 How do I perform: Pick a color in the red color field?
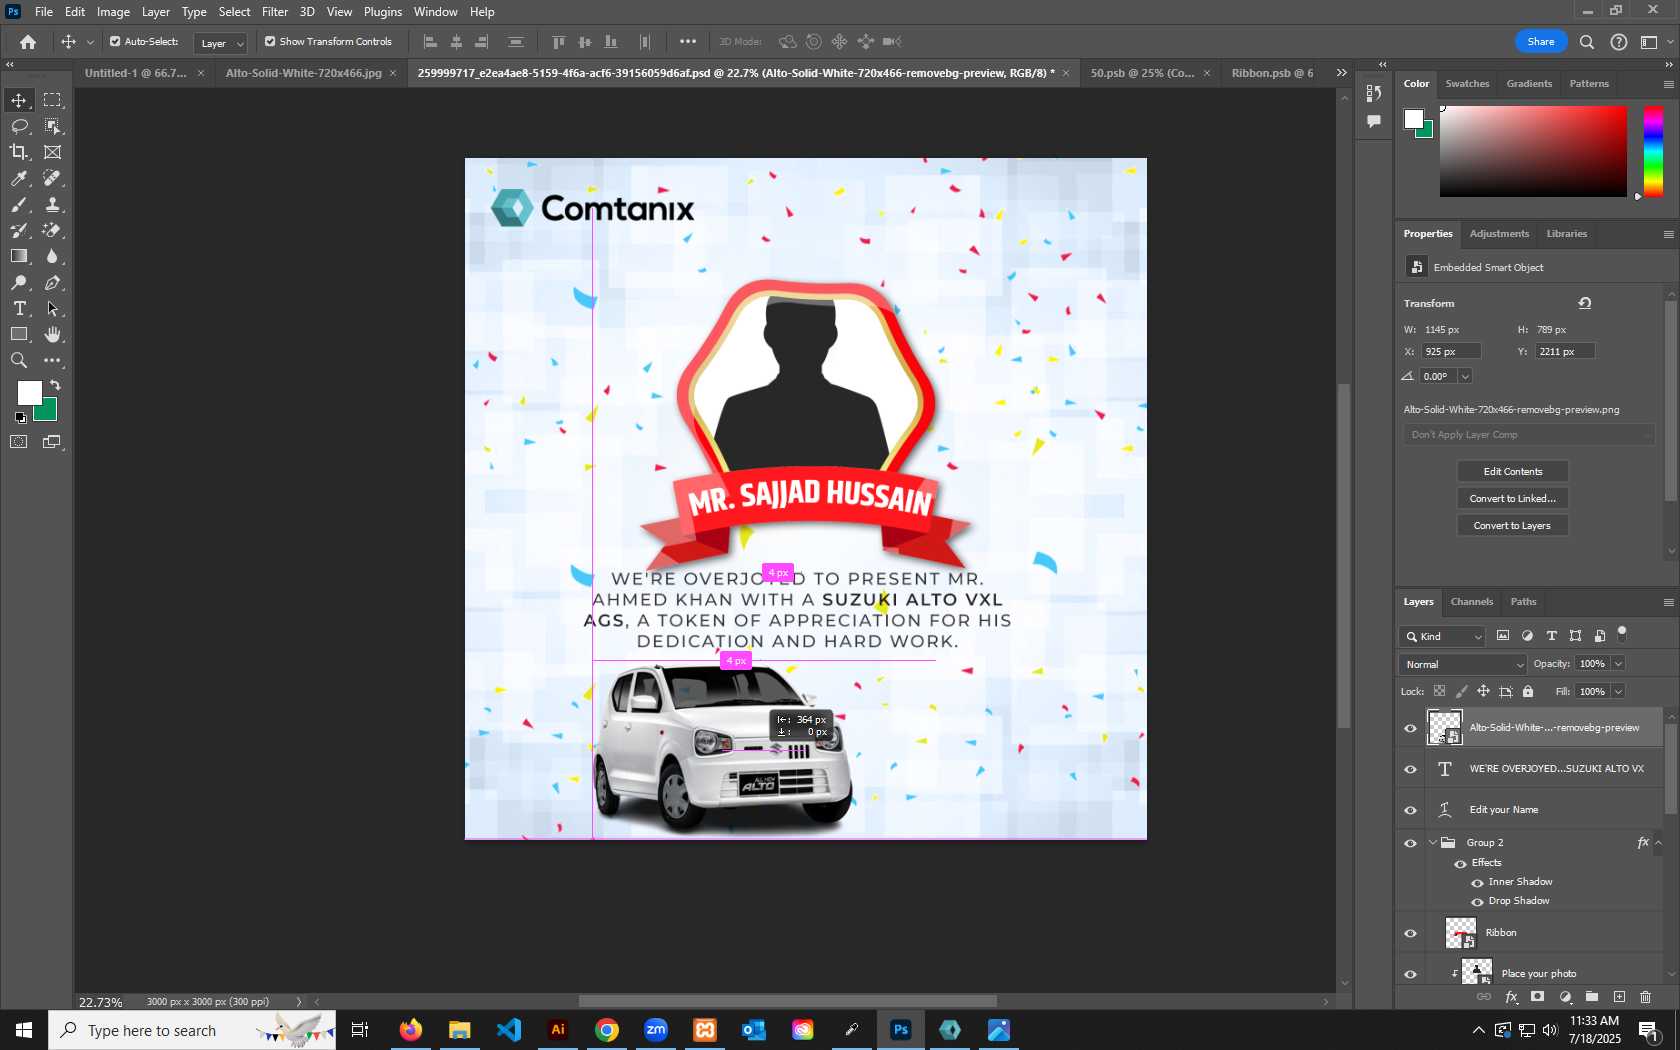point(1533,151)
